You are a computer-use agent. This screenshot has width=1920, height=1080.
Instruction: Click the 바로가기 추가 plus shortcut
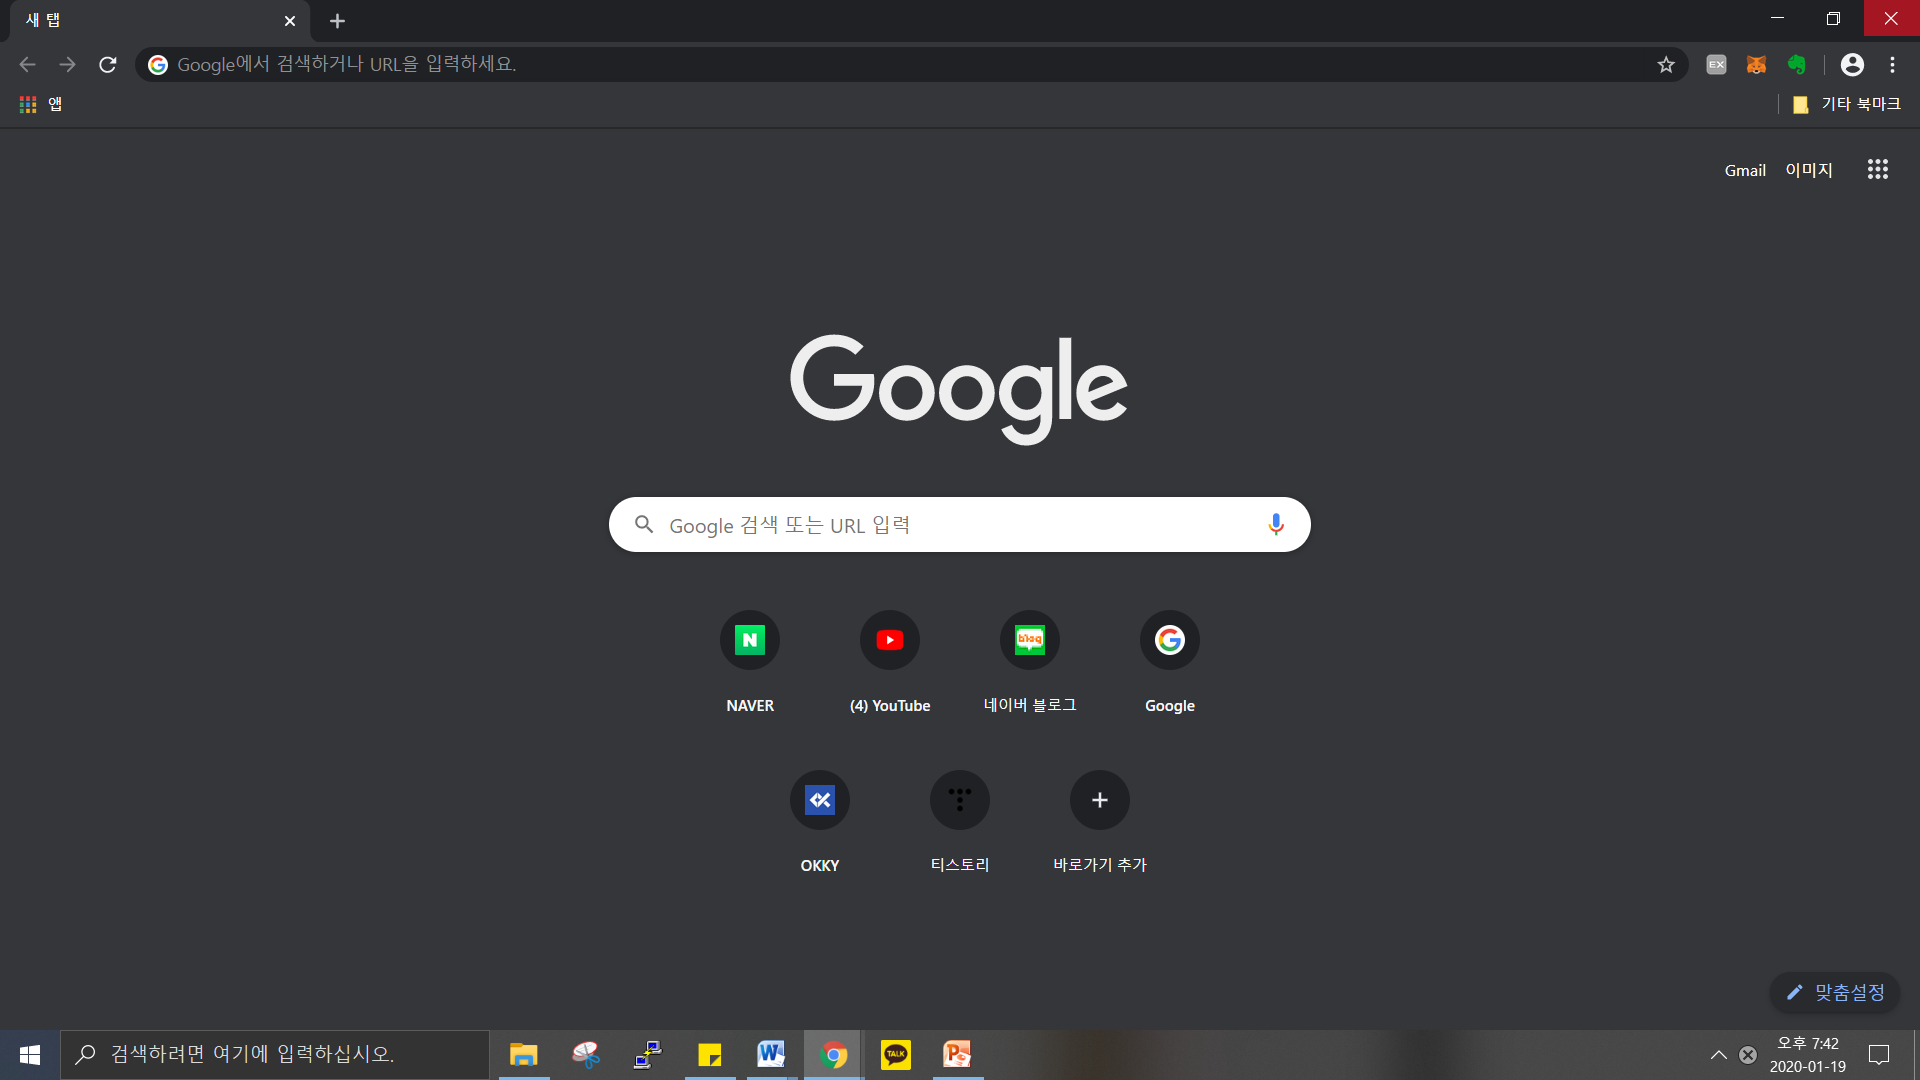[x=1099, y=800]
